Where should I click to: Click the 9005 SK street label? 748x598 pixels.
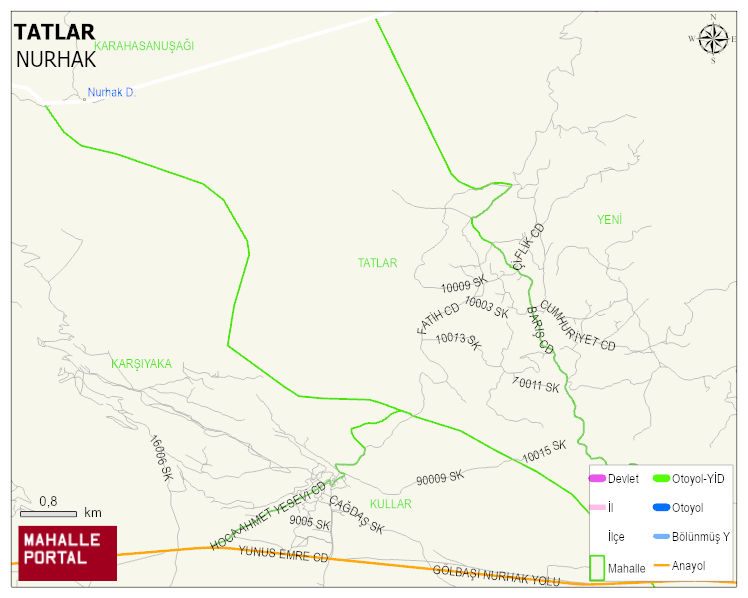(310, 523)
